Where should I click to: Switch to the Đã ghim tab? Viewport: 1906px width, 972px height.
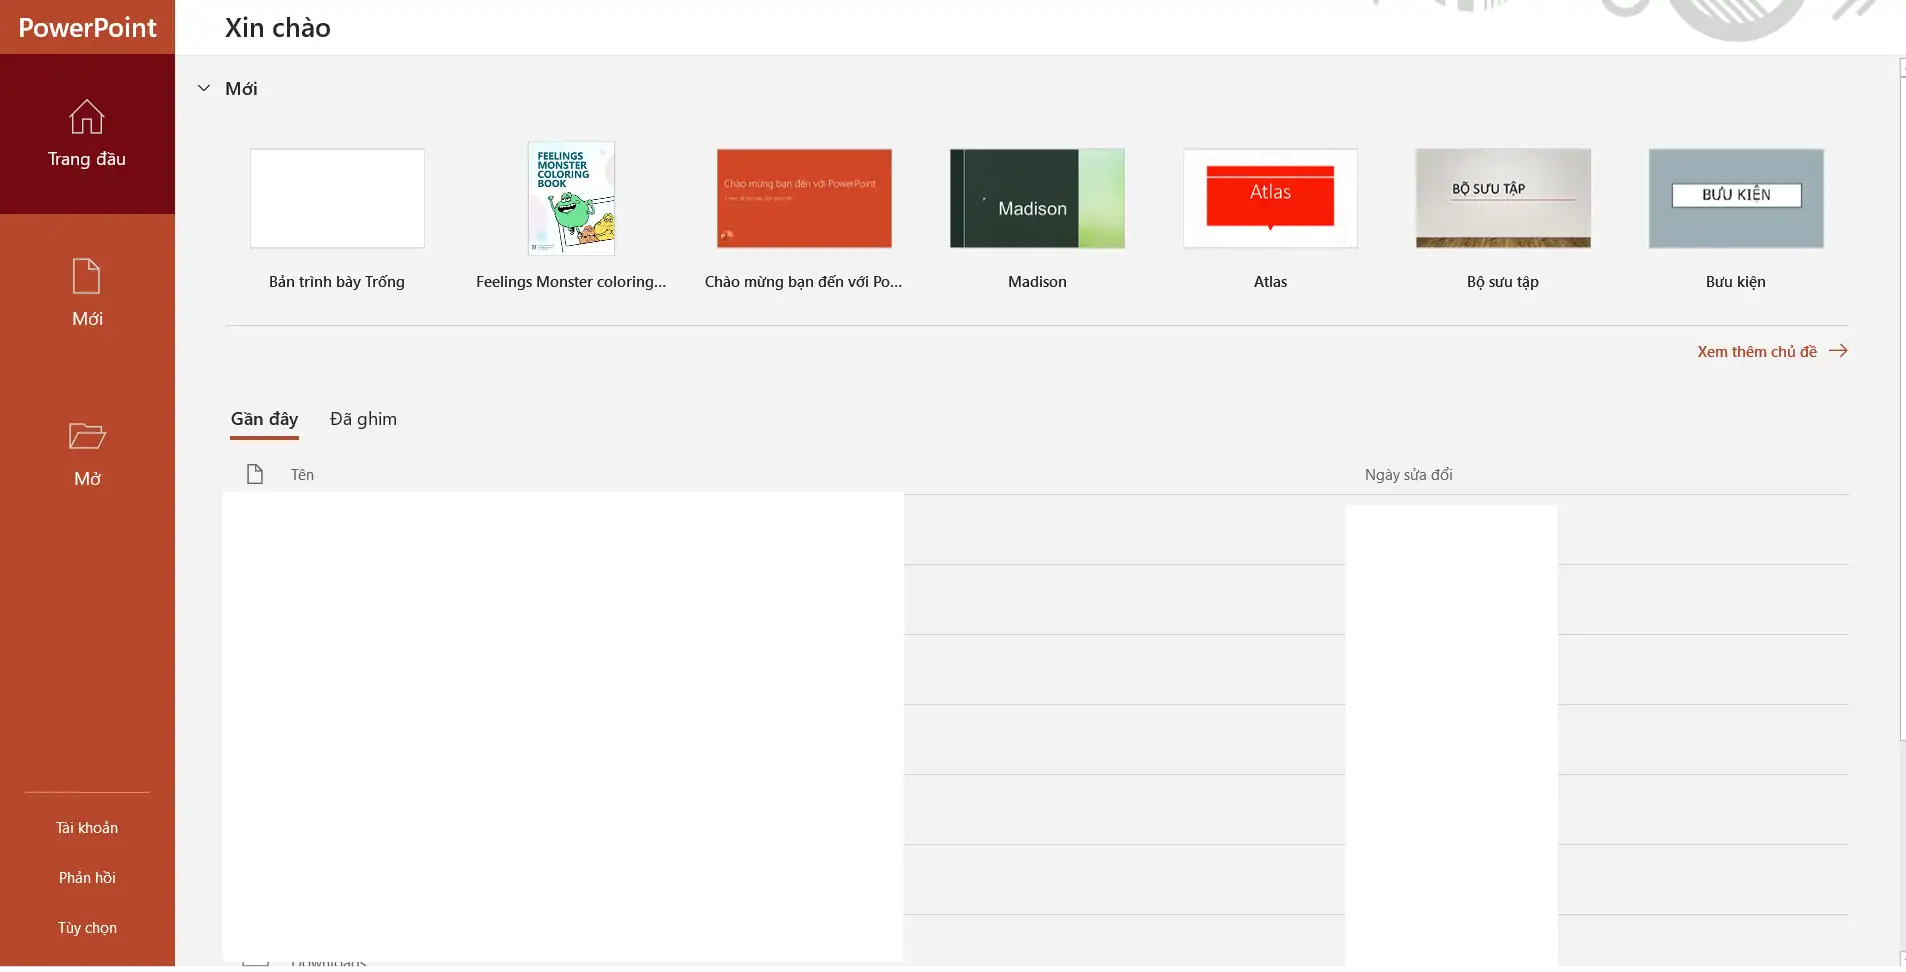point(363,419)
